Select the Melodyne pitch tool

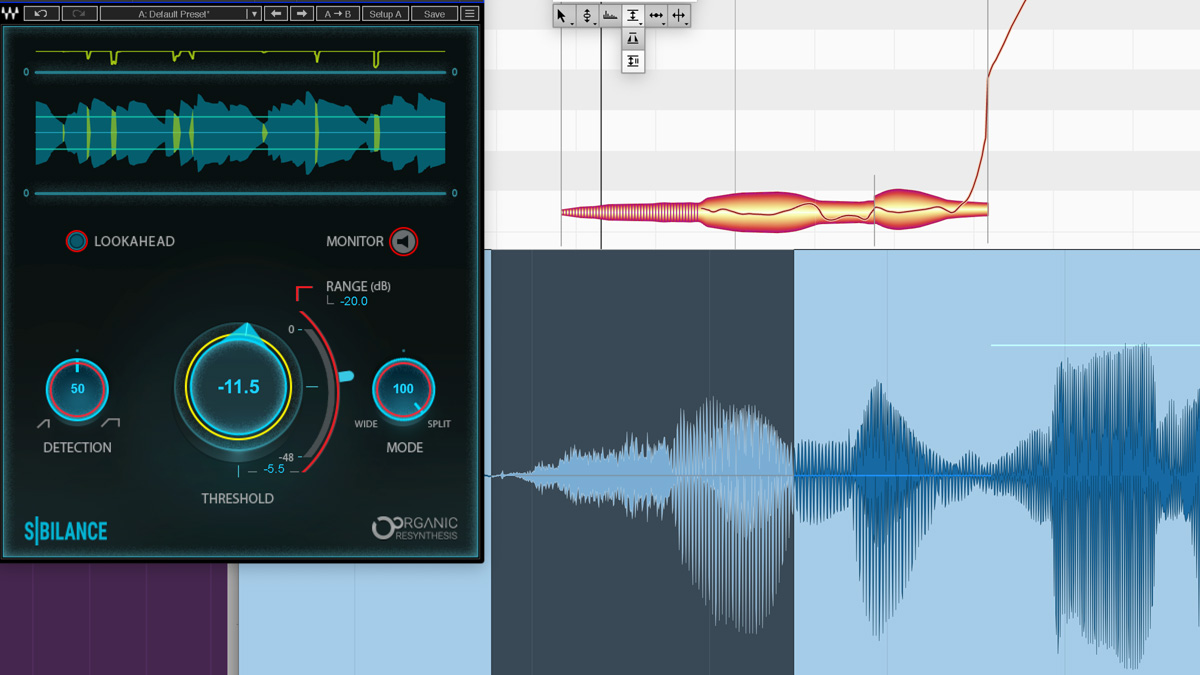point(587,15)
